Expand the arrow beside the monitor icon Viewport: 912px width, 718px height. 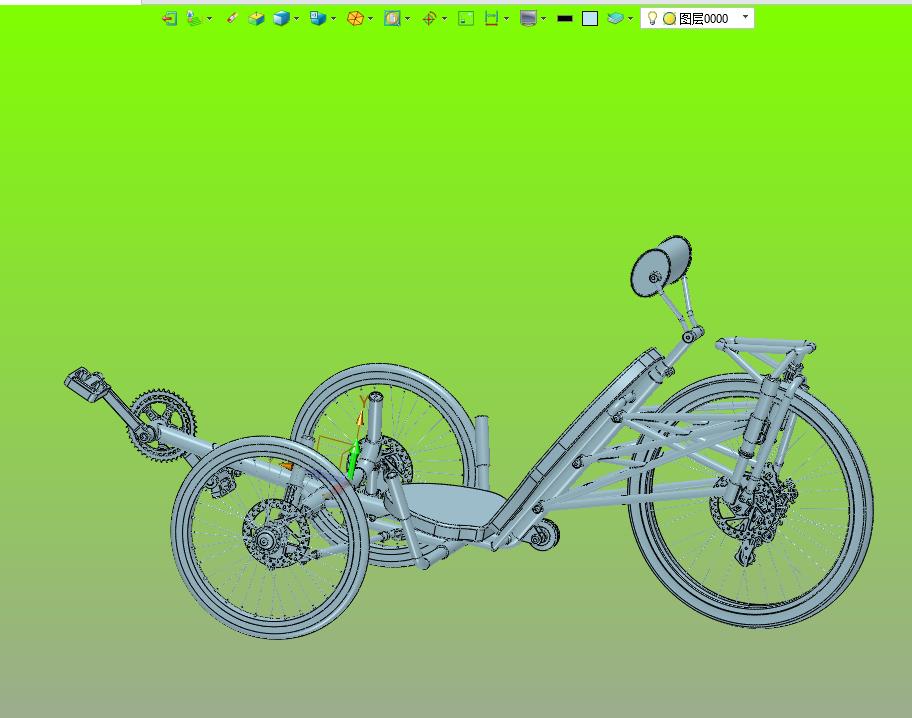(543, 19)
